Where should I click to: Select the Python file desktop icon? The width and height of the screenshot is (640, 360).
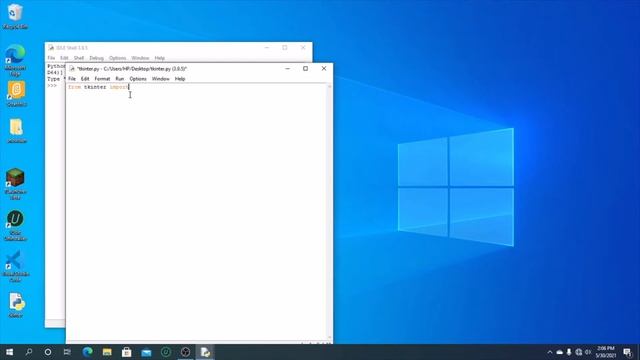pos(16,305)
